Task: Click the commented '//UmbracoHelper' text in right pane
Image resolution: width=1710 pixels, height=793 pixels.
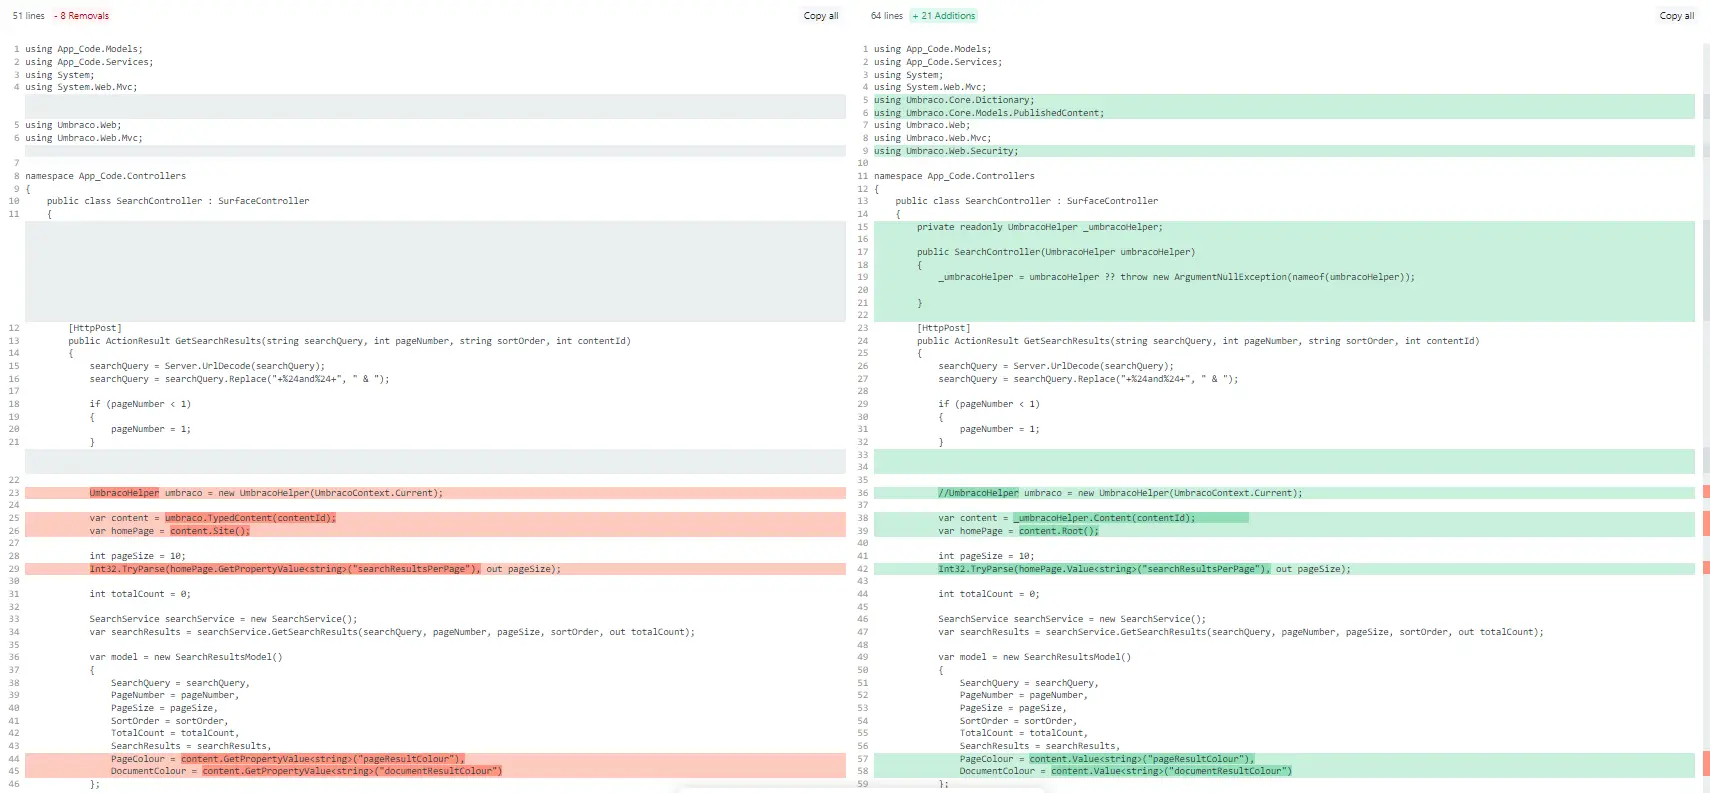Action: 978,493
